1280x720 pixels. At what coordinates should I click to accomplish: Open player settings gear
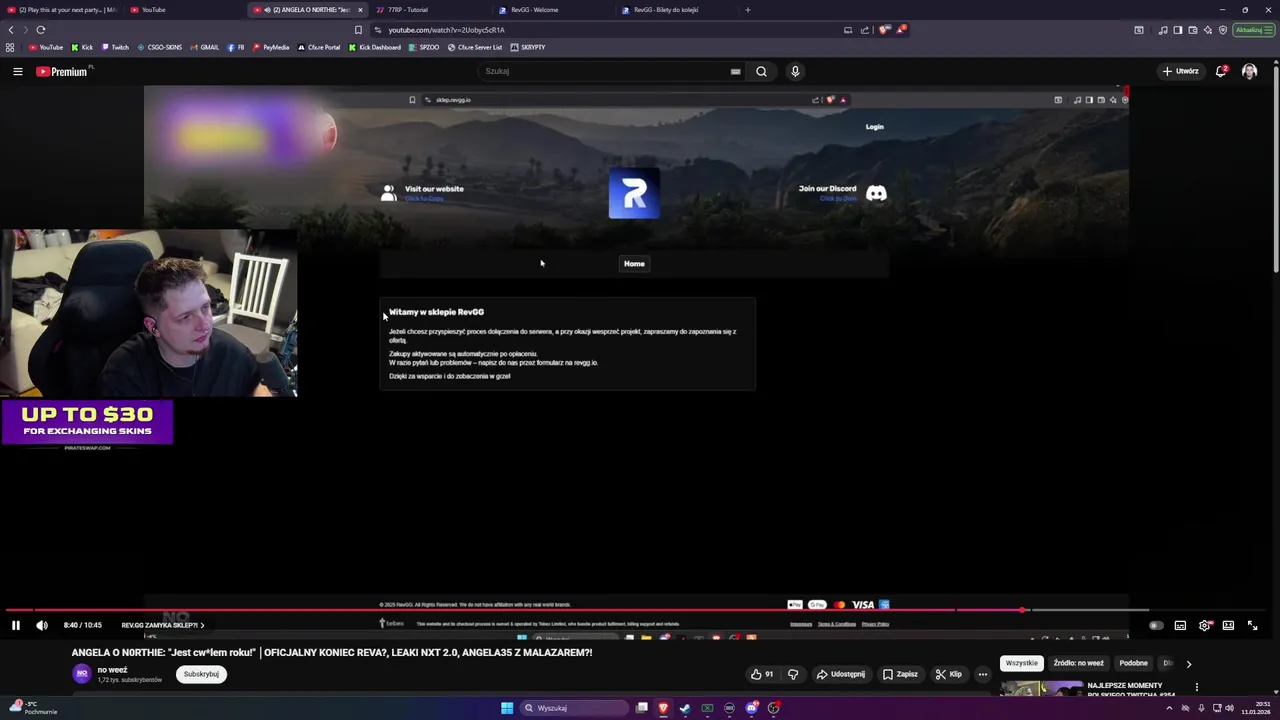coord(1204,625)
